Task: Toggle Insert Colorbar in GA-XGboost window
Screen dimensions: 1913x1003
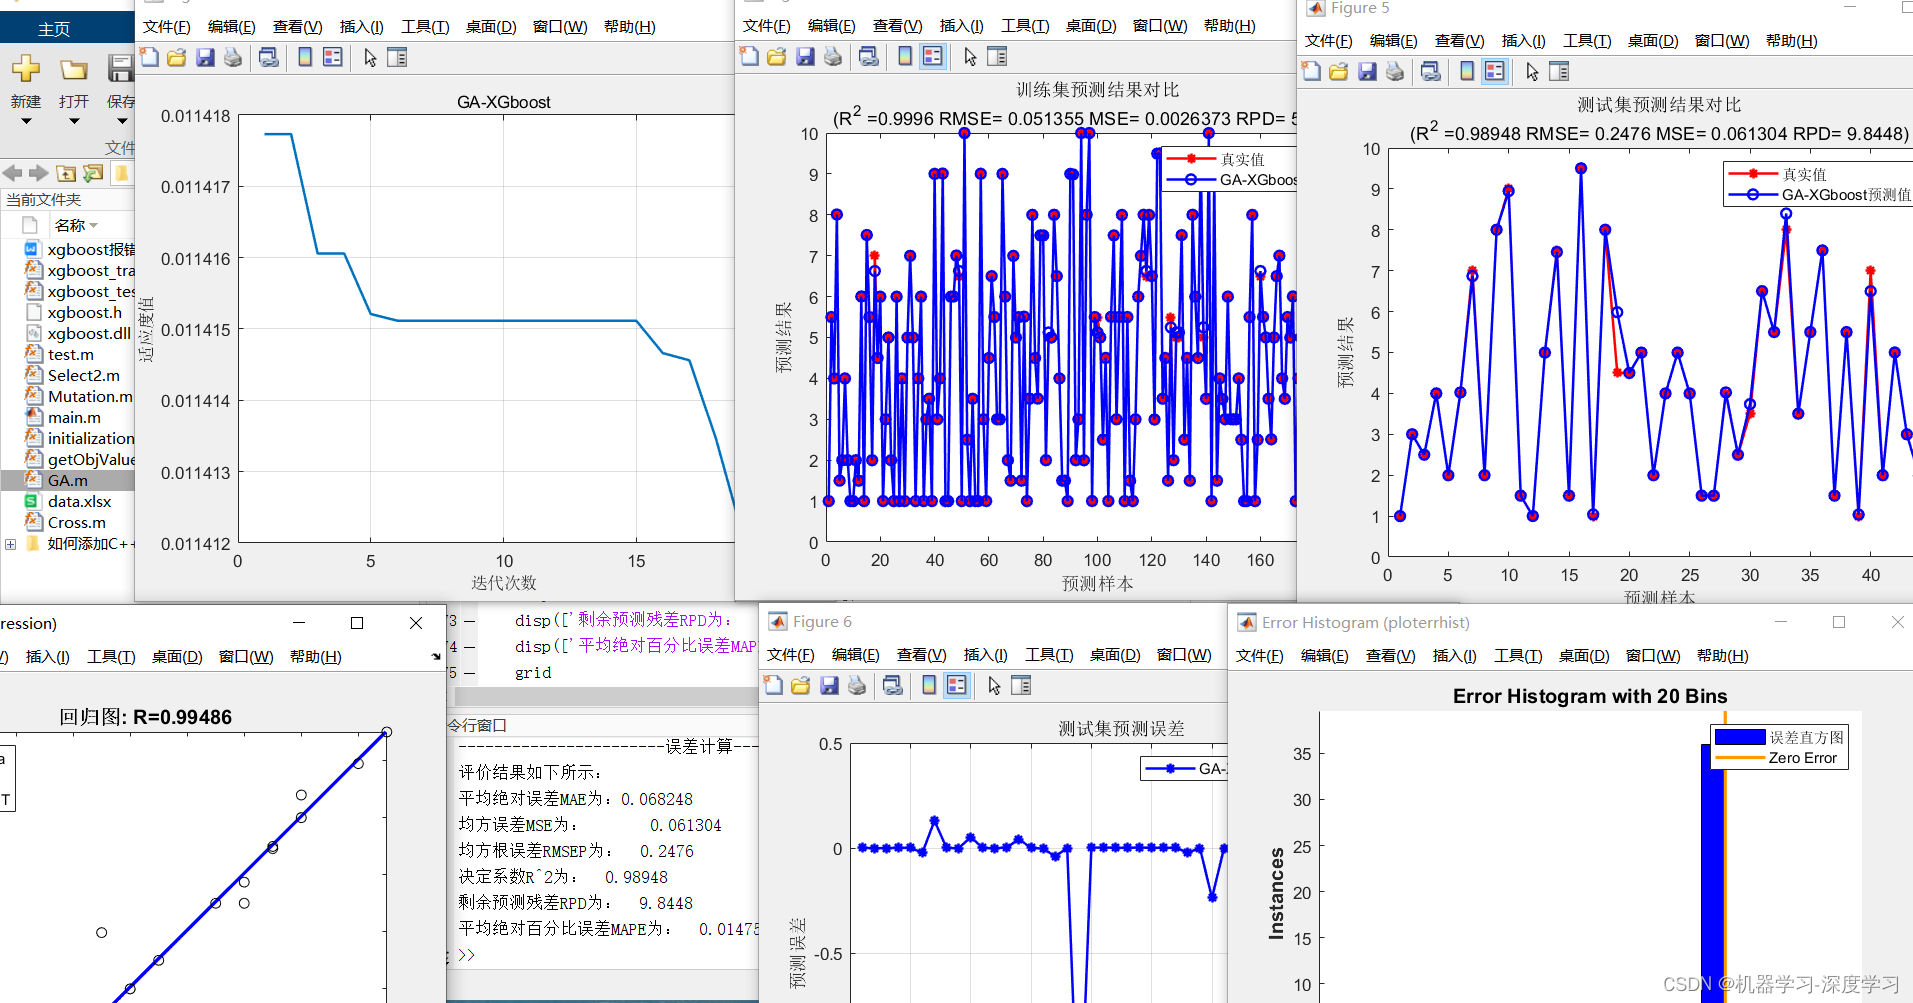Action: (305, 57)
